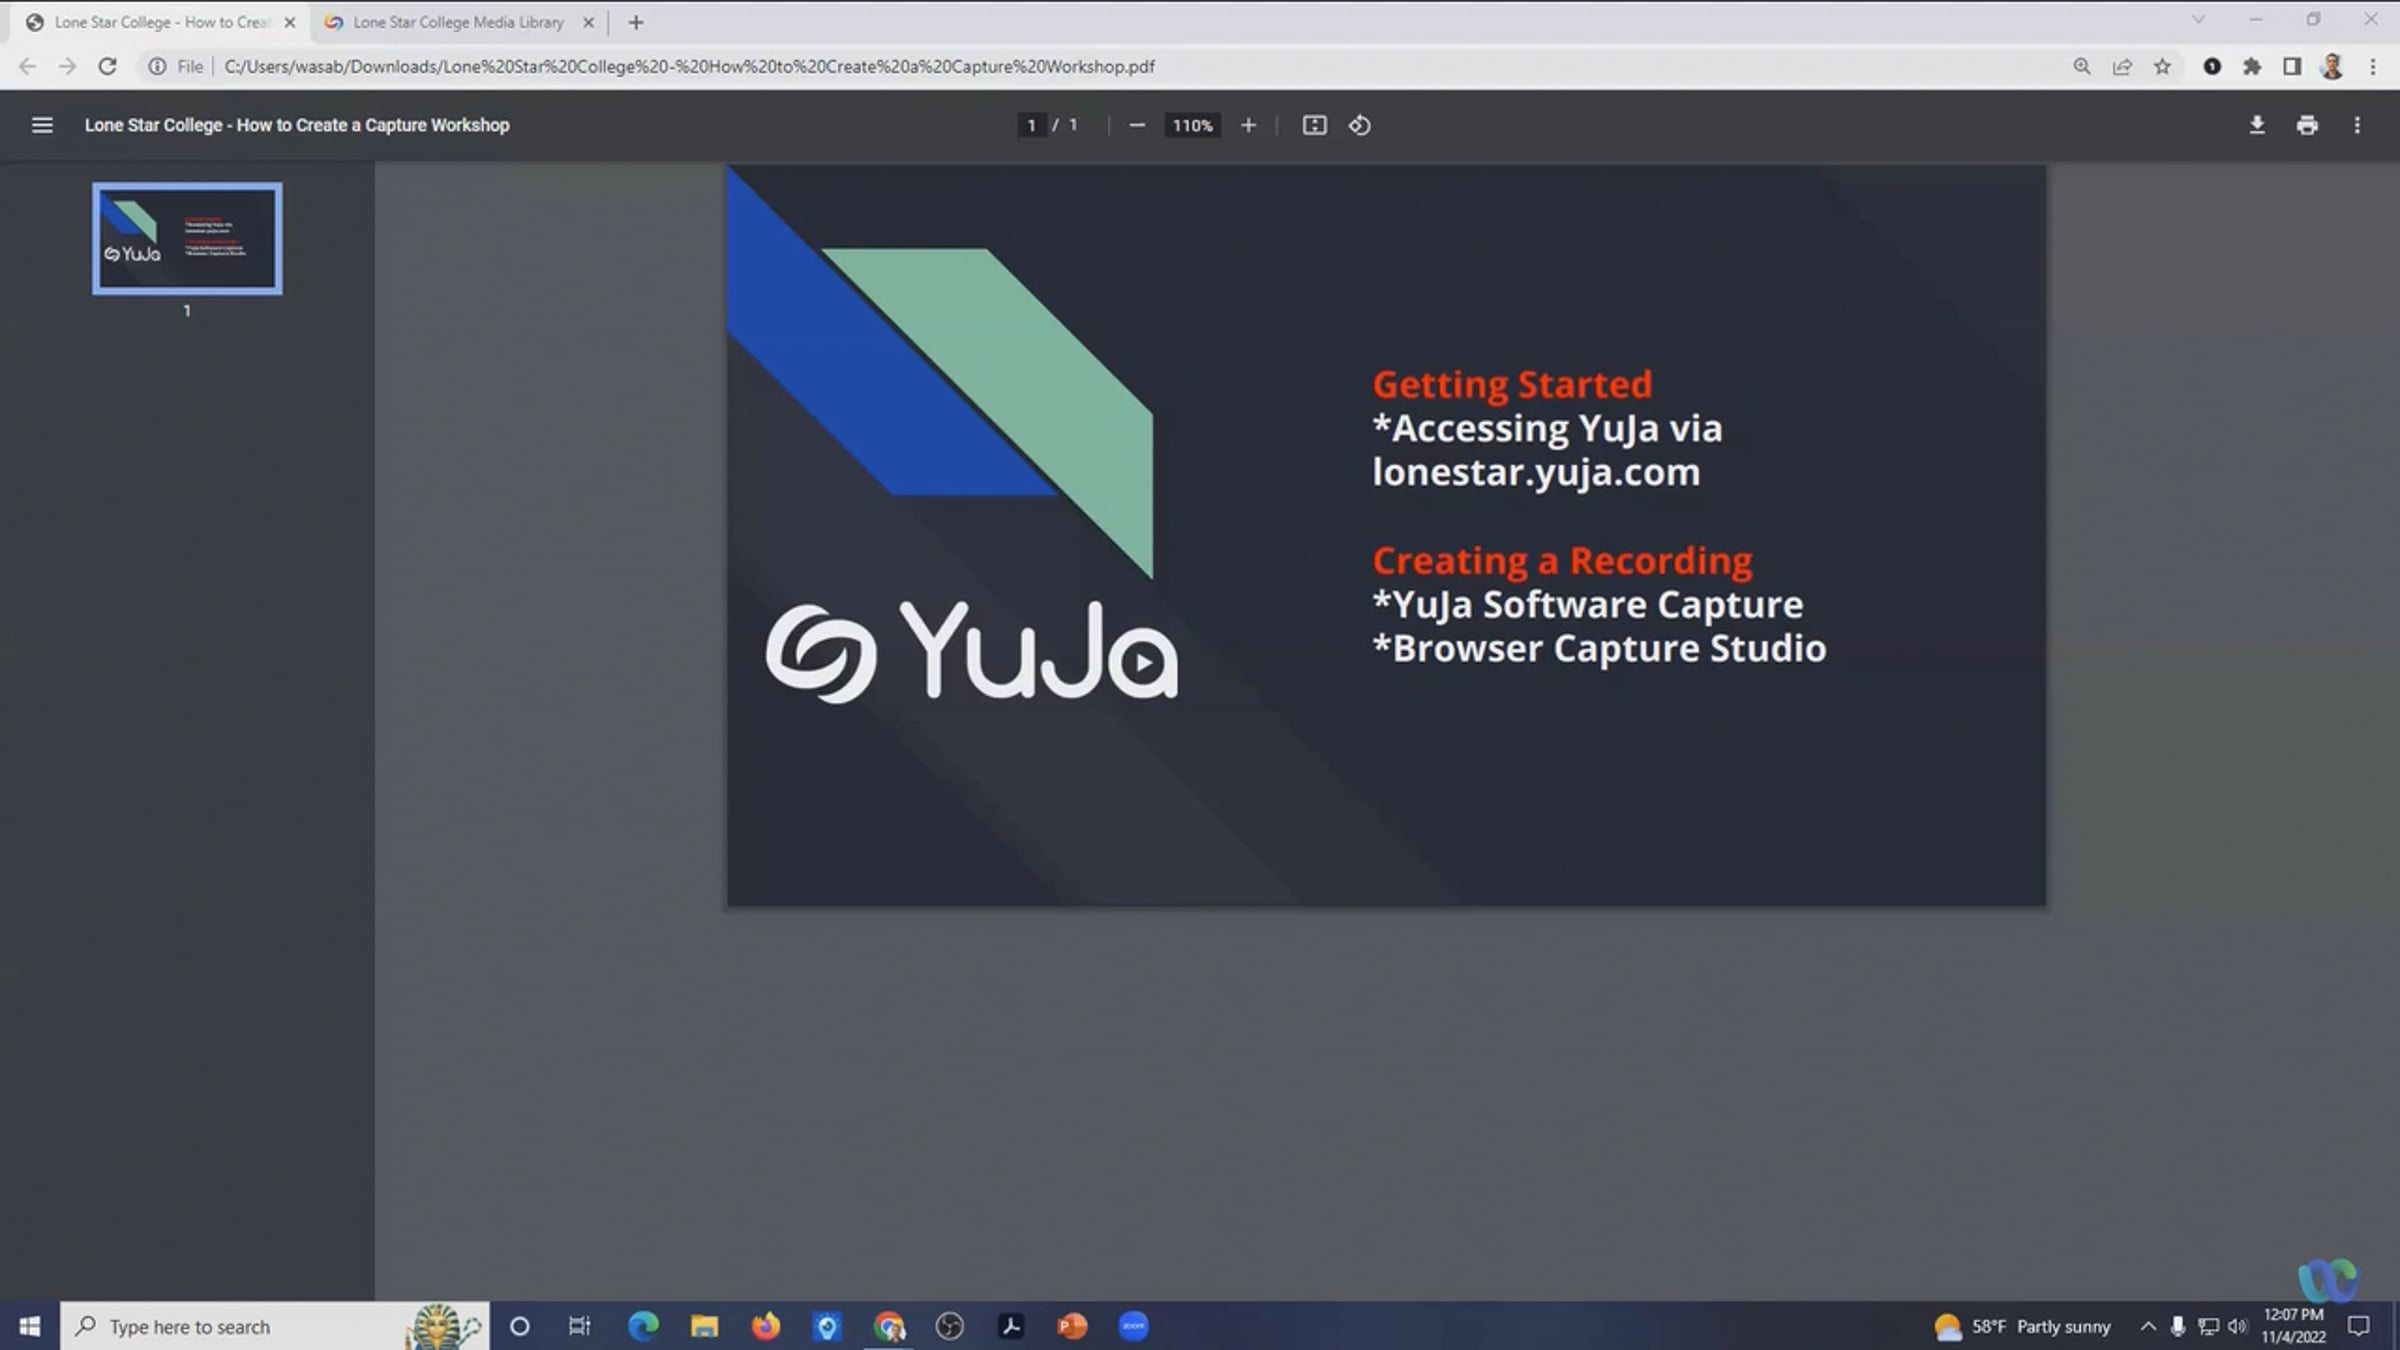
Task: Launch Microsoft Edge from the taskbar
Action: coord(643,1326)
